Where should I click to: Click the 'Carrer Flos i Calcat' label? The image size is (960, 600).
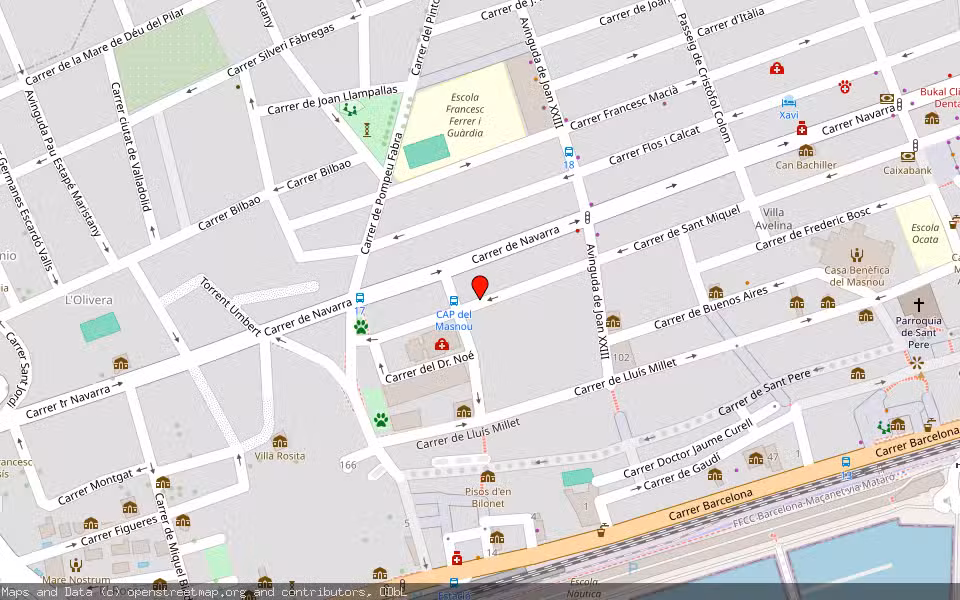pos(654,146)
